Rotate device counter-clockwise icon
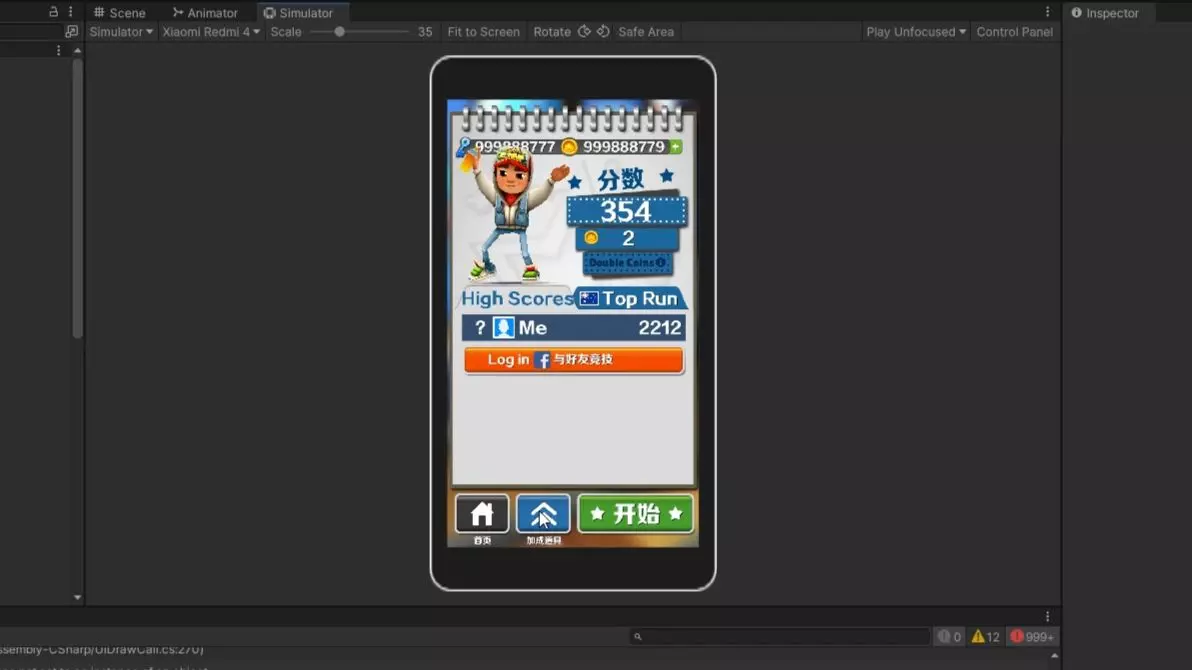Viewport: 1192px width, 670px height. pos(603,32)
